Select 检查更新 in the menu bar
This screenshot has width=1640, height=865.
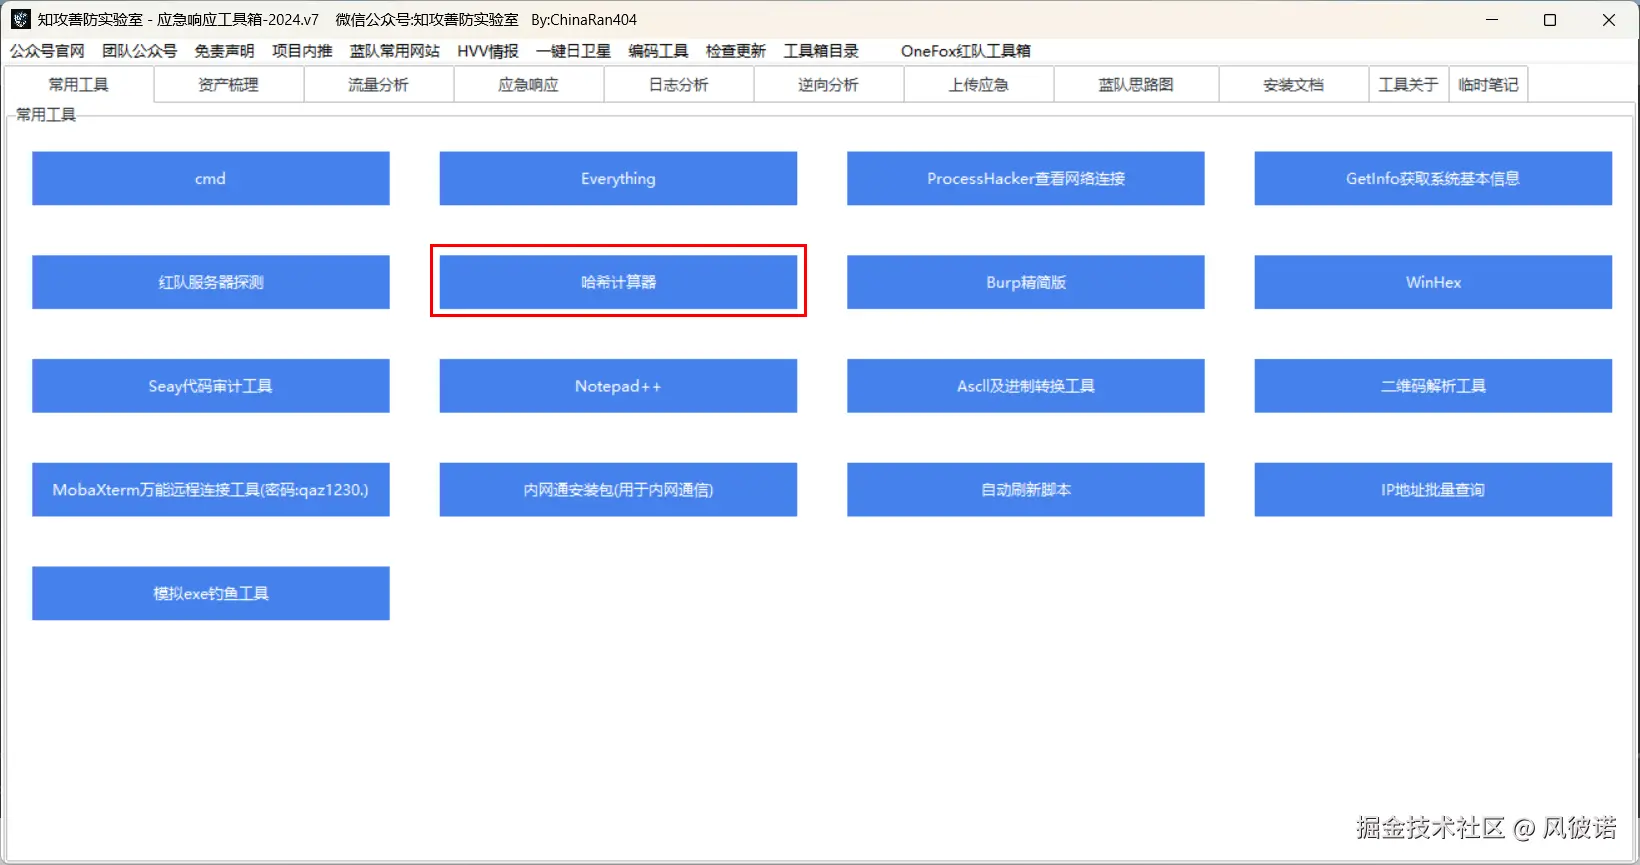(x=736, y=51)
